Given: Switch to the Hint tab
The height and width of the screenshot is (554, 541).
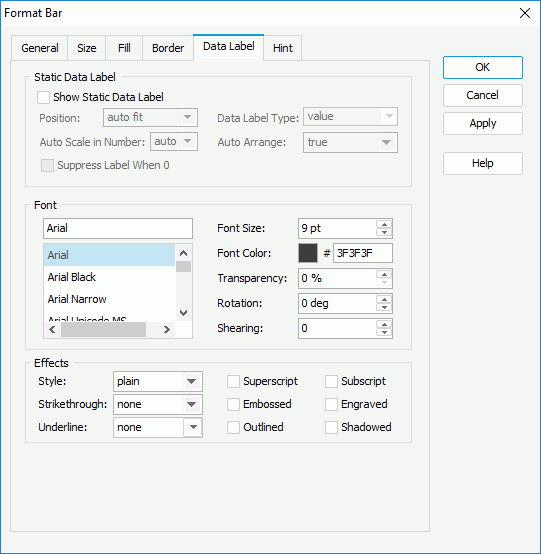Looking at the screenshot, I should (x=283, y=48).
